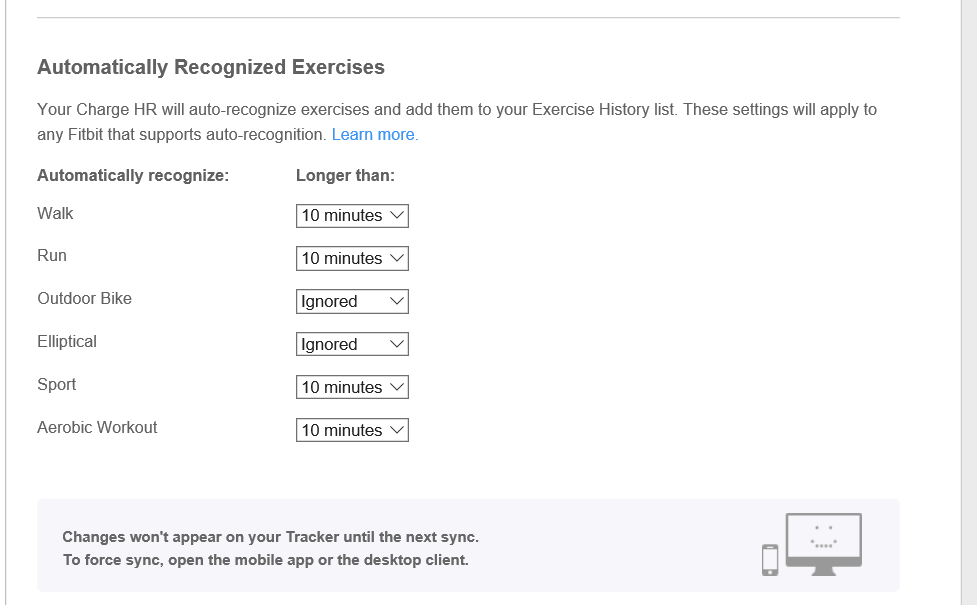Screen dimensions: 977x605
Task: Open the Aerobic Workout duration dropdown
Action: point(352,430)
